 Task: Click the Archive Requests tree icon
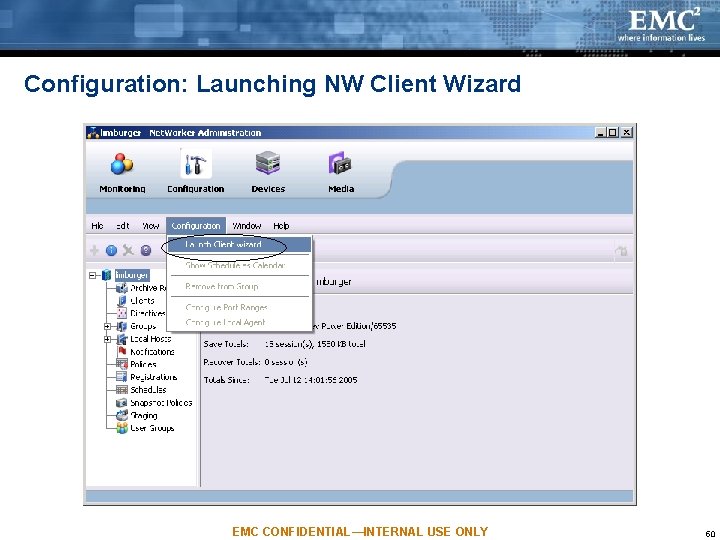click(122, 288)
